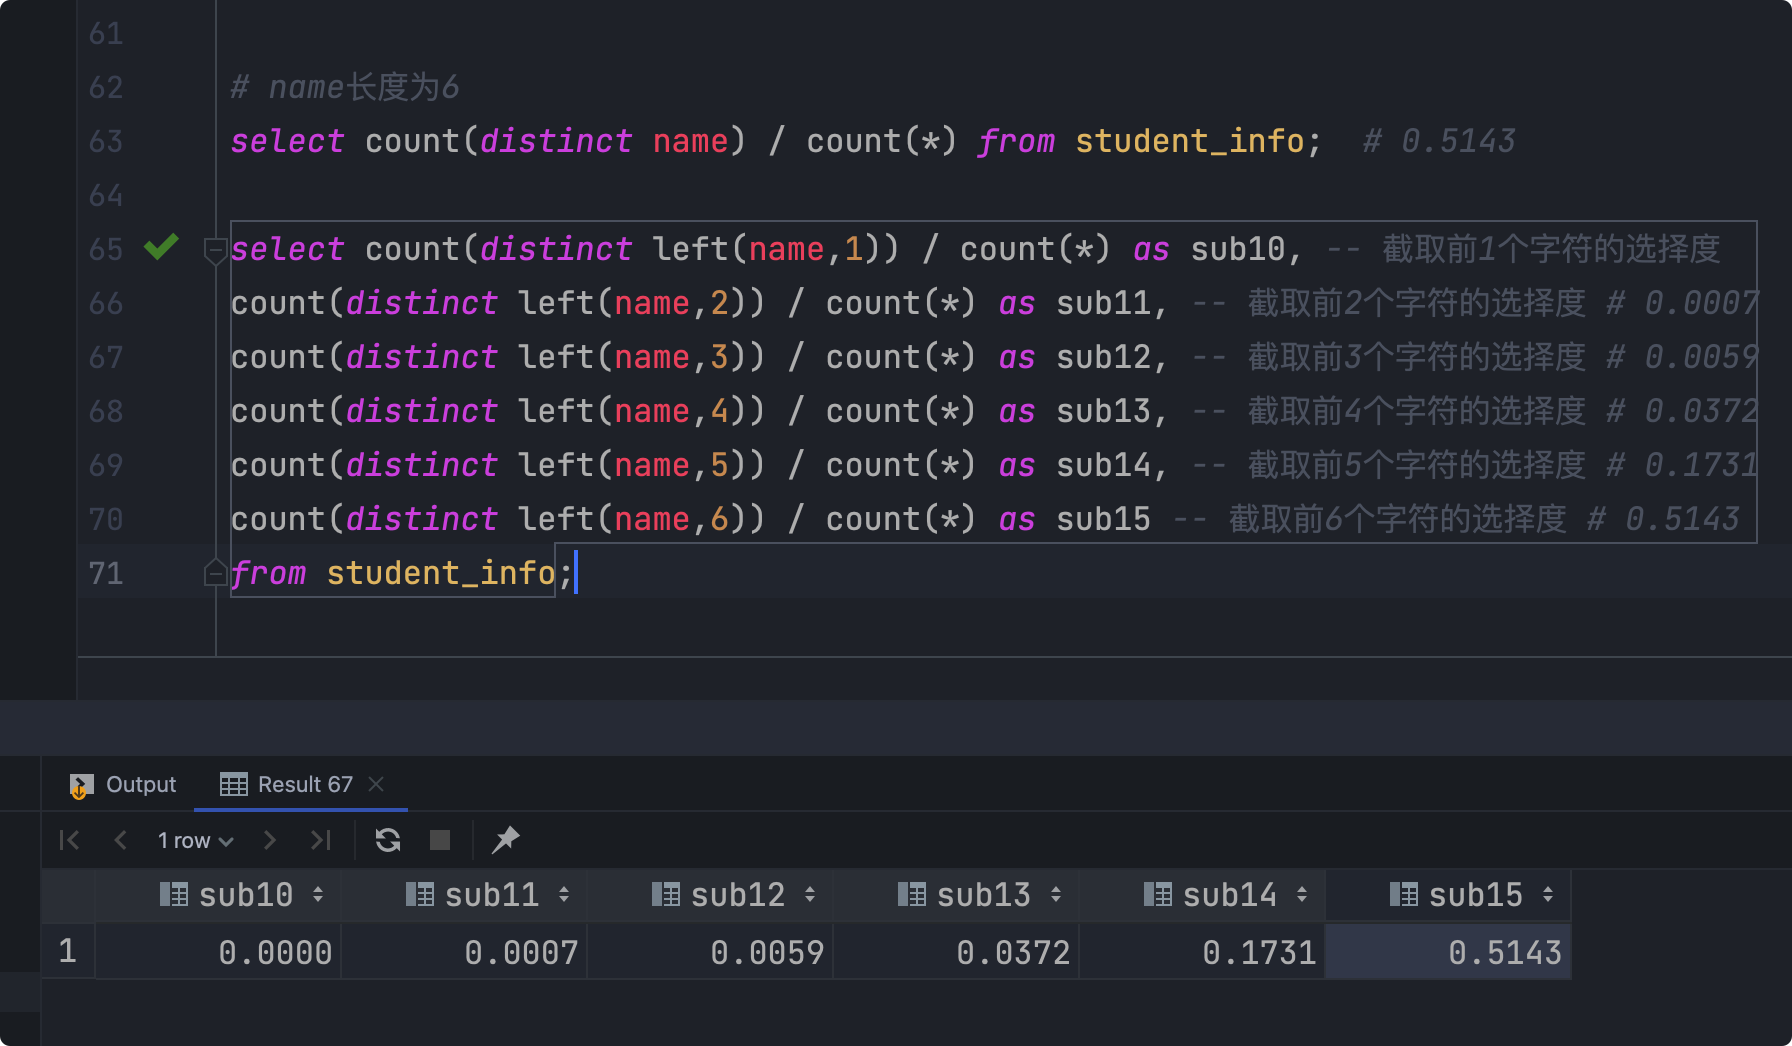Sort by sub12 column header
The width and height of the screenshot is (1792, 1046).
tap(711, 895)
